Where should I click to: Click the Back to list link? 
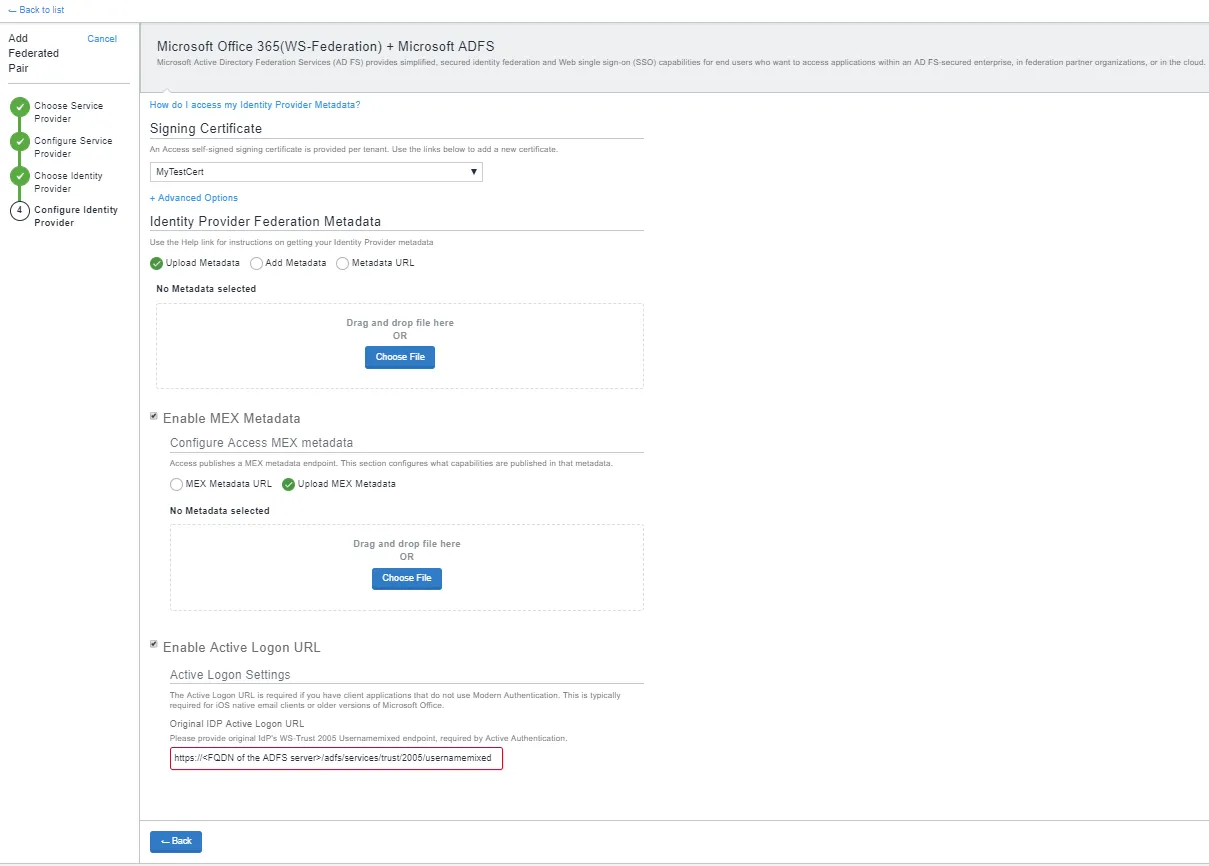pos(36,10)
